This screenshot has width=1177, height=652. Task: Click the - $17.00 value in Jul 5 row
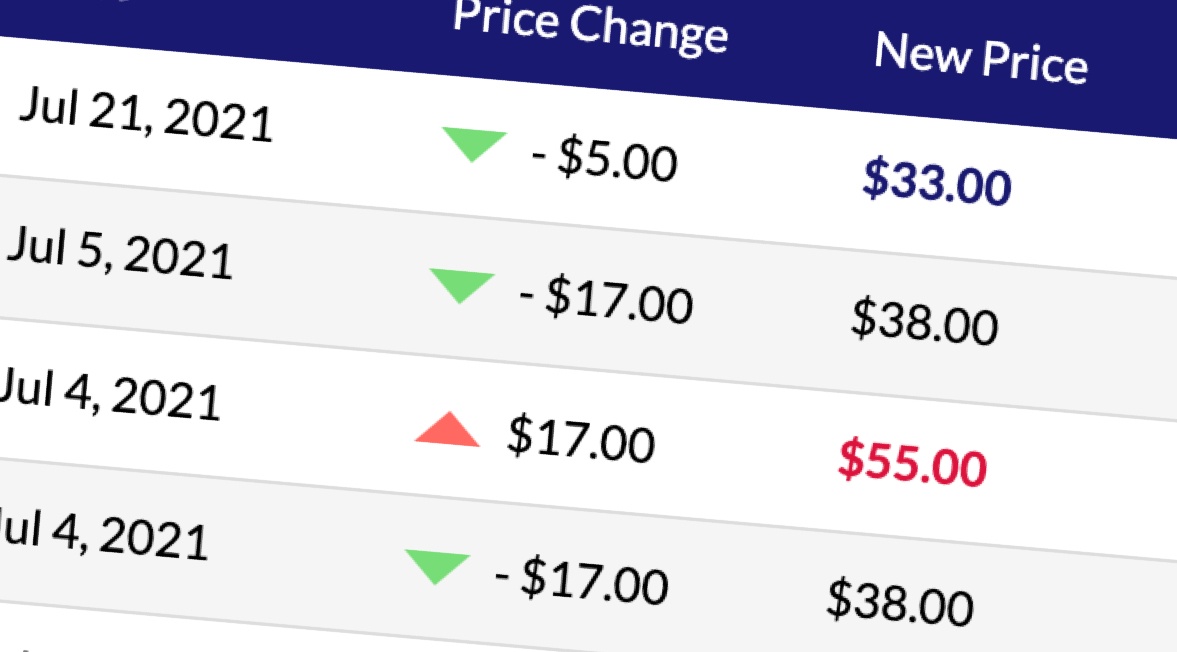pos(605,300)
